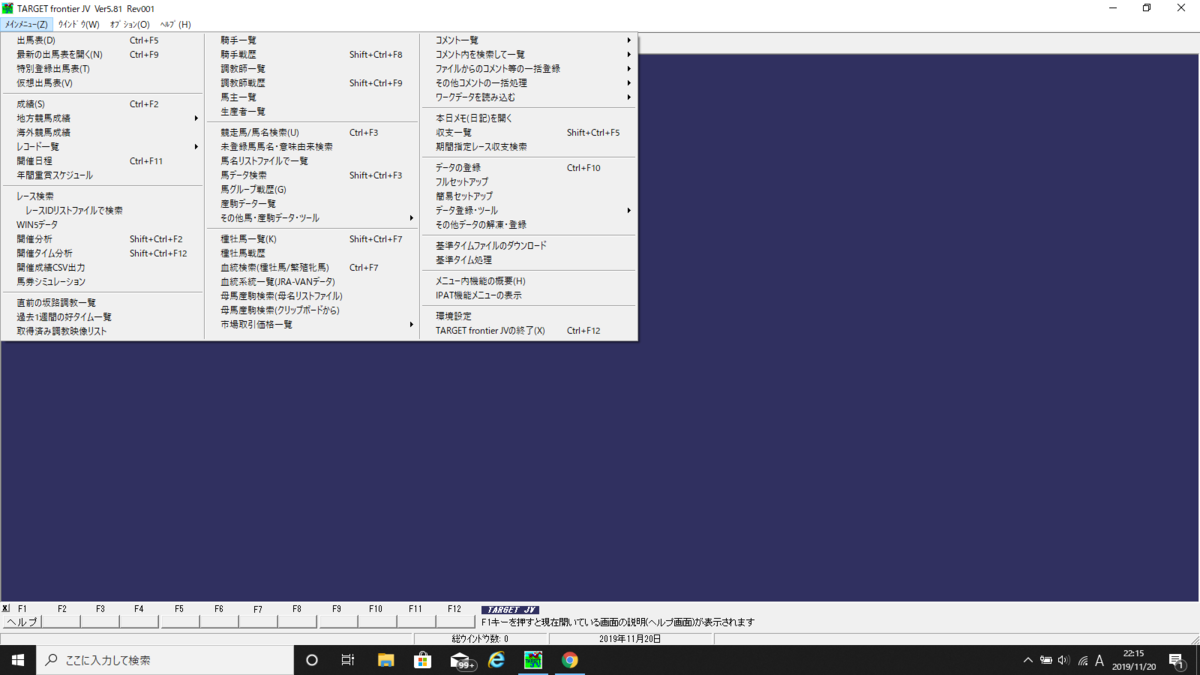Open volume control in system tray

coord(1063,660)
